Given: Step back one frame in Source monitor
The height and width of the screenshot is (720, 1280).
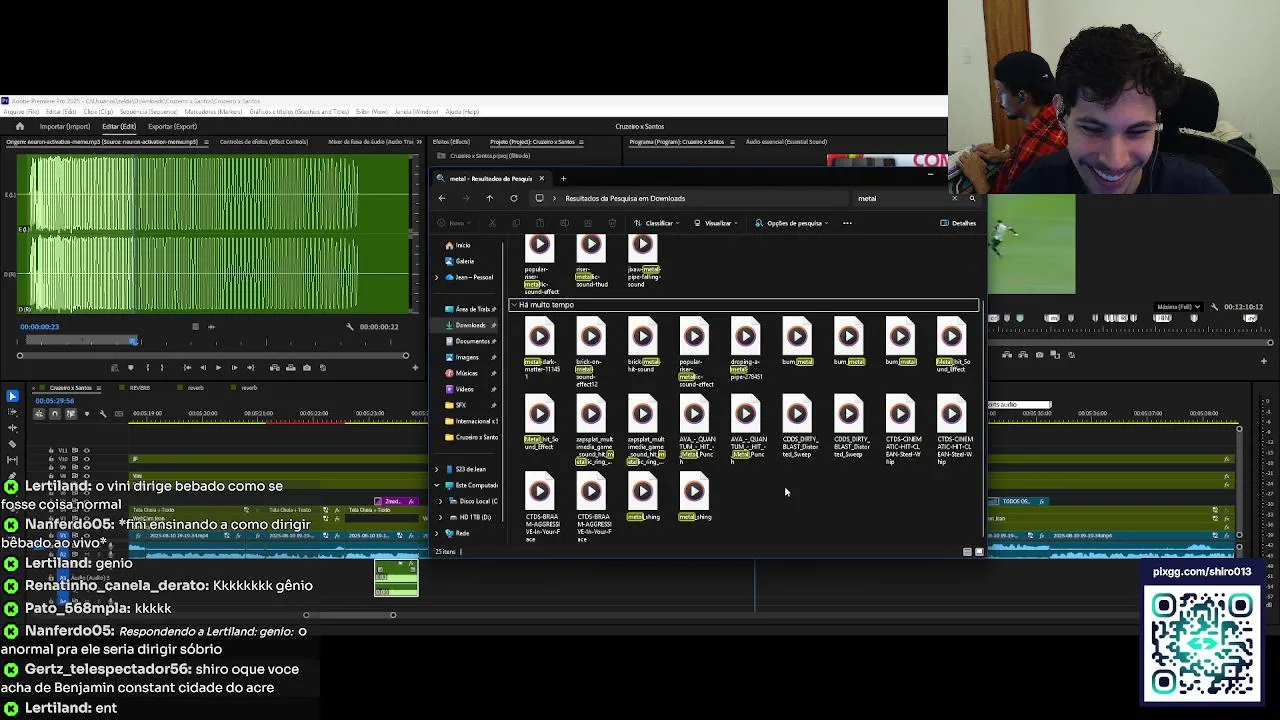Looking at the screenshot, I should 203,368.
